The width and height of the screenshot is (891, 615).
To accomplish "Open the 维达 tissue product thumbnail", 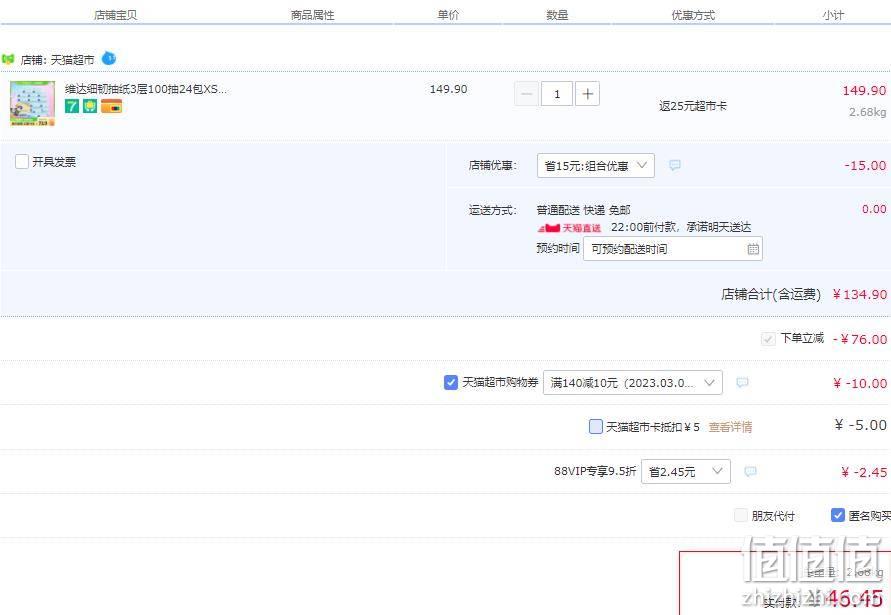I will coord(32,103).
